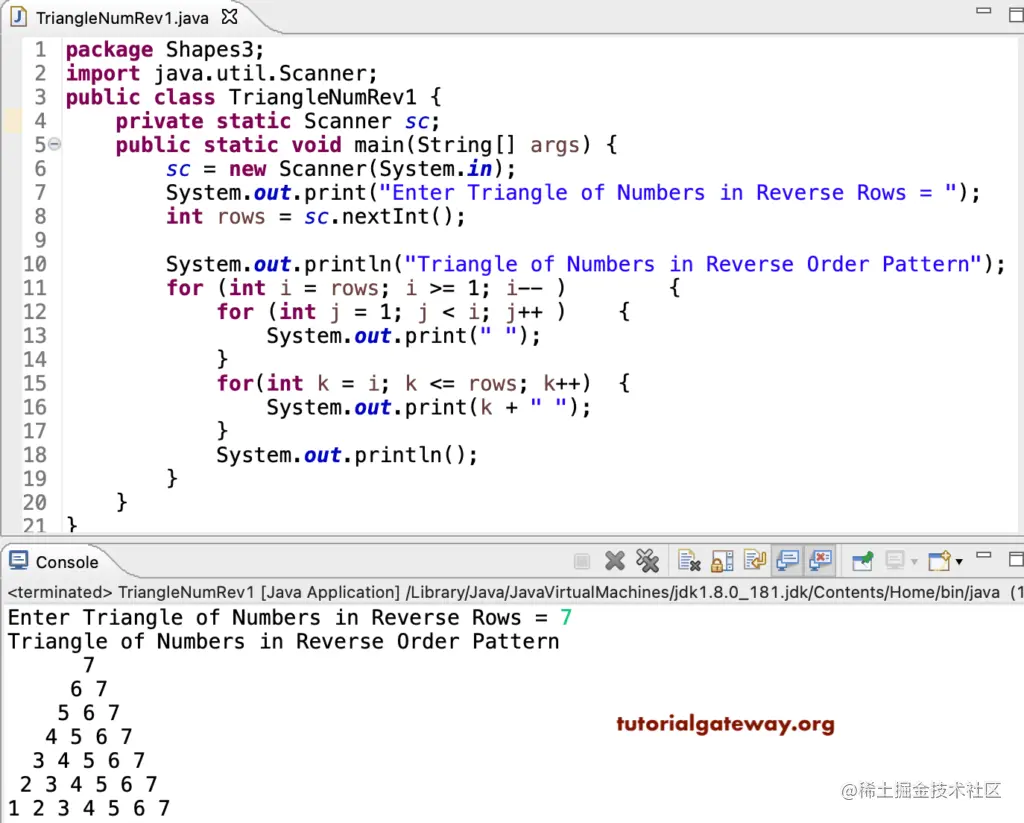Click 'sc.nextInt()' on line 8
1024x823 pixels.
coord(377,216)
